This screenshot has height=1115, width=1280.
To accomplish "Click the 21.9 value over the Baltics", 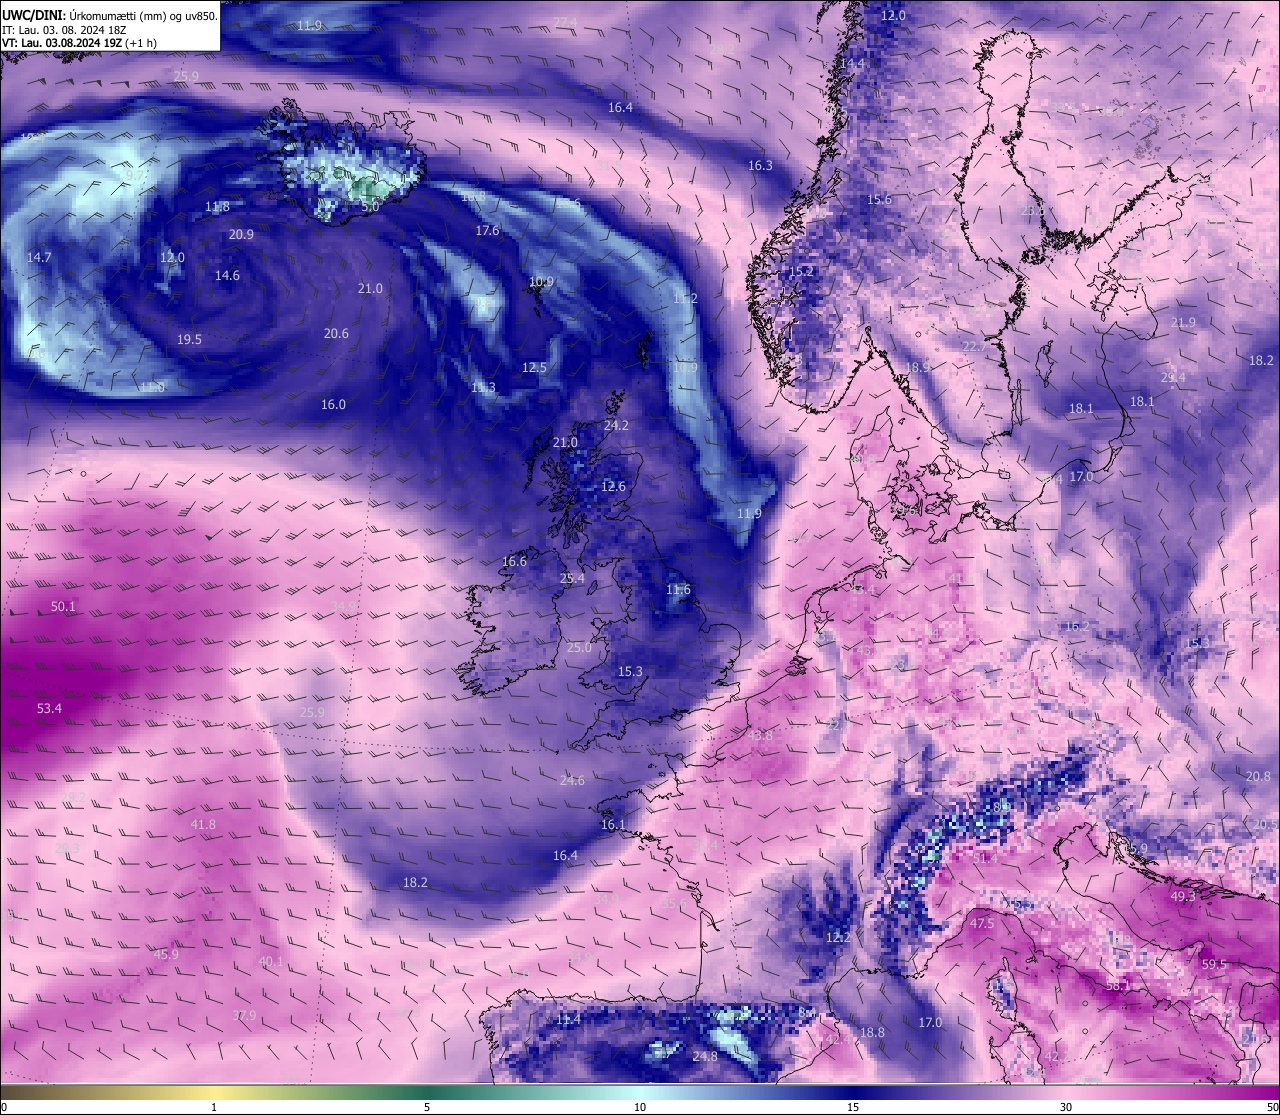I will click(1183, 322).
